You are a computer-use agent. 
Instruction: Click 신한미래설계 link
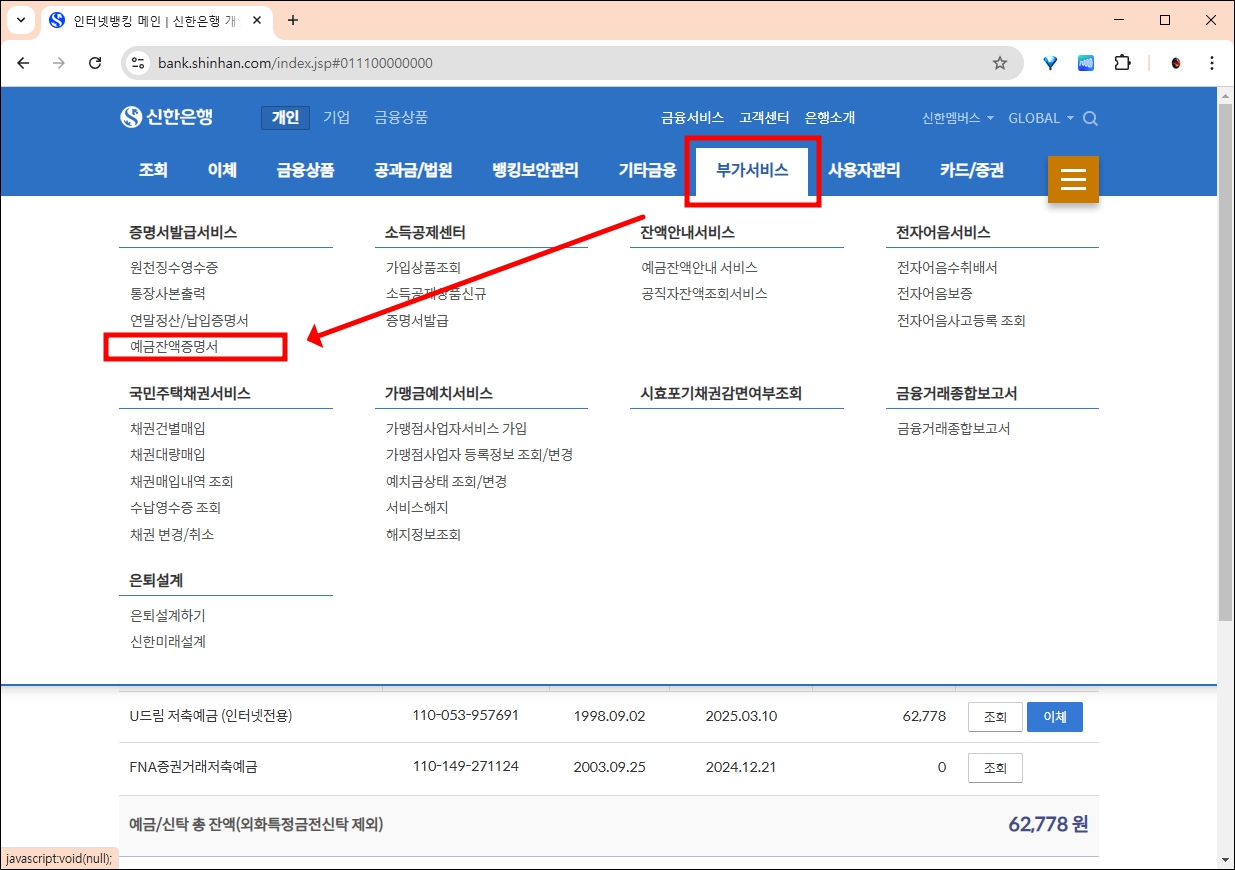tap(167, 641)
